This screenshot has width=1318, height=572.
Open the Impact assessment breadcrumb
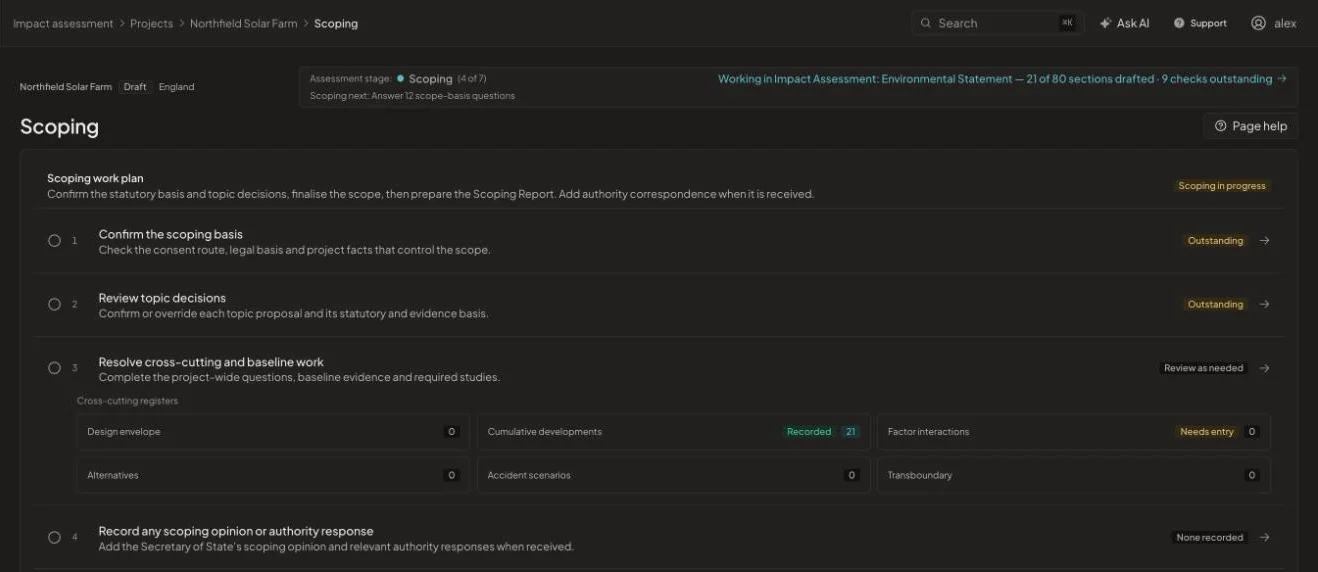[x=63, y=23]
